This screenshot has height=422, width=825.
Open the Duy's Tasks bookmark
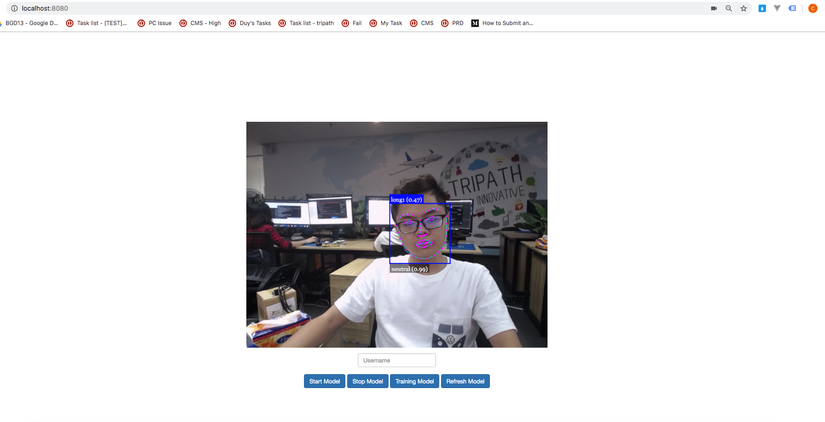point(250,23)
